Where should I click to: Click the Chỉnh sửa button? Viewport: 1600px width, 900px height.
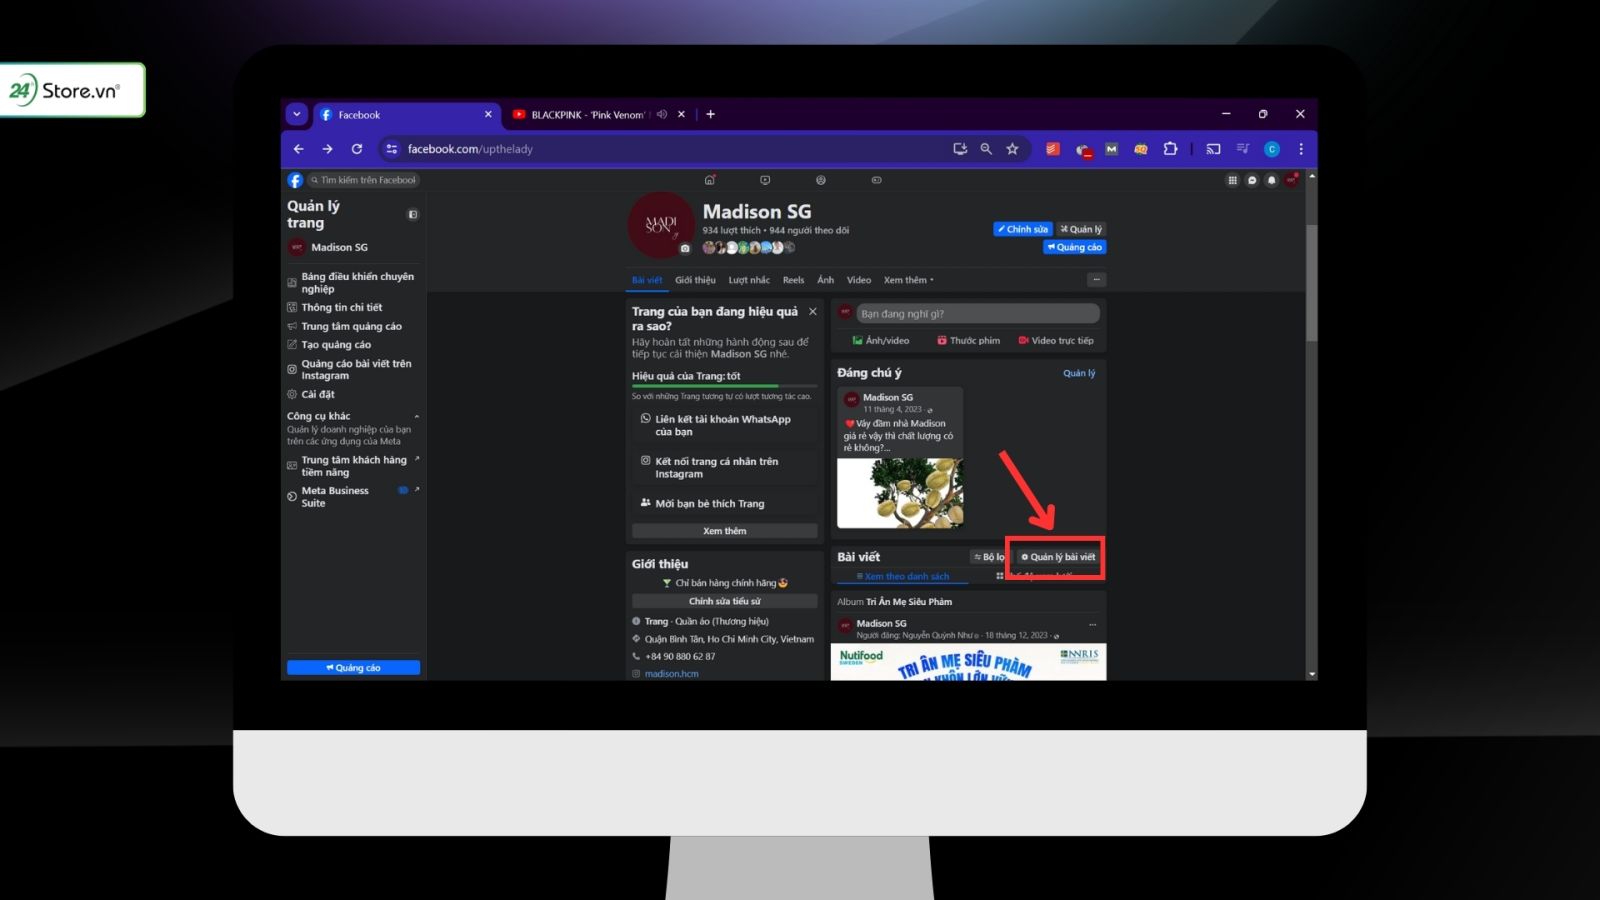tap(1022, 229)
